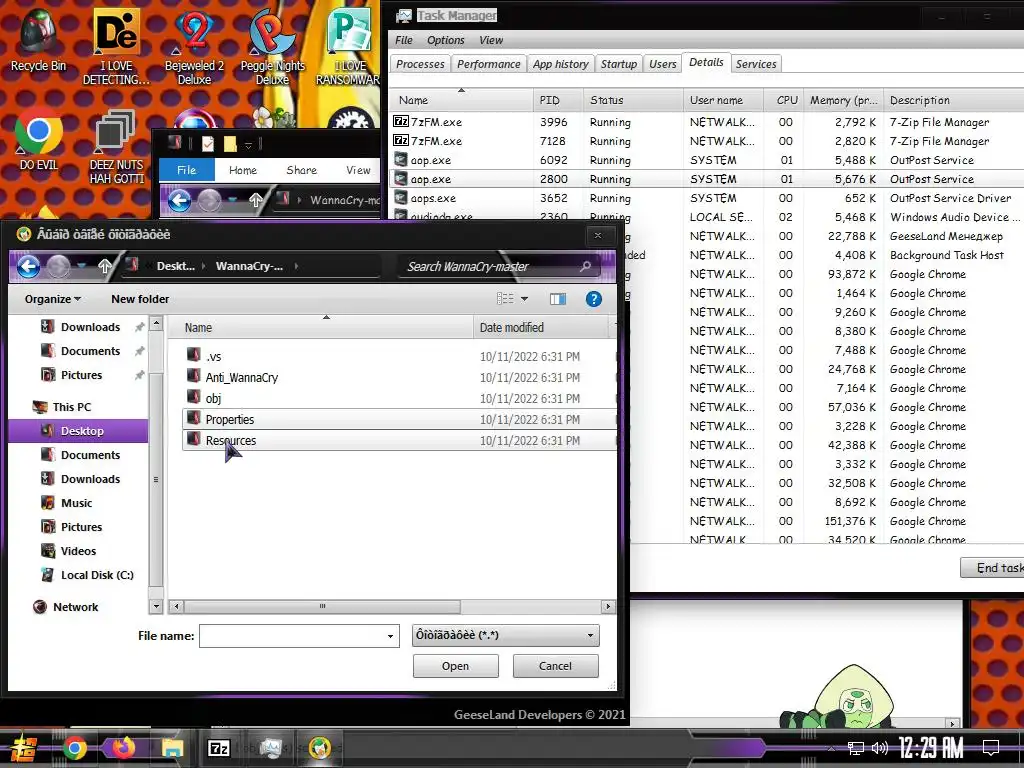Click the Open button
Viewport: 1024px width, 768px height.
[x=455, y=665]
